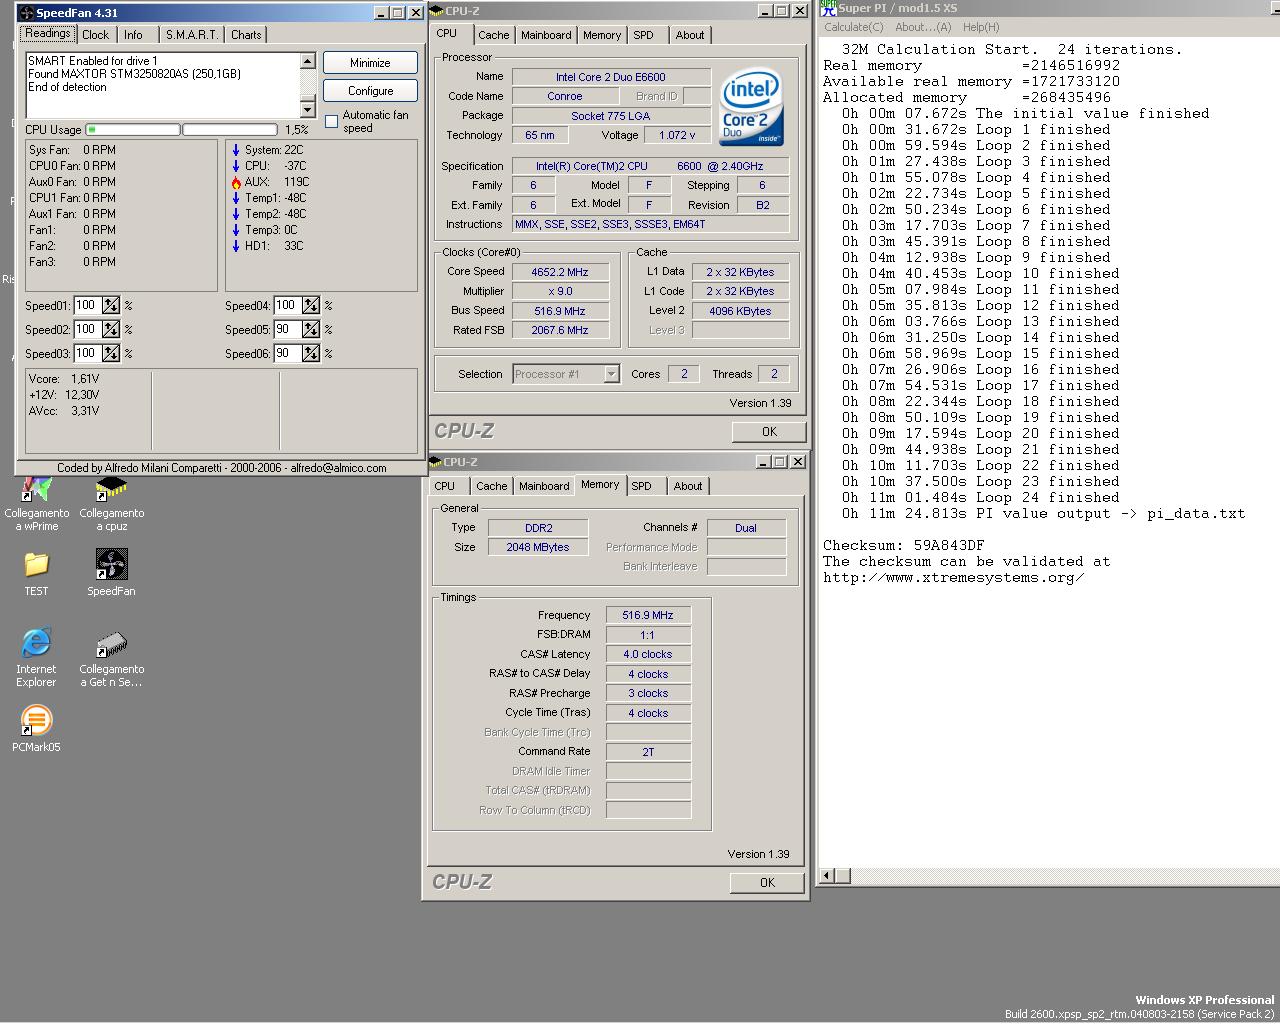
Task: Click the Speed01 value field
Action: click(x=87, y=305)
